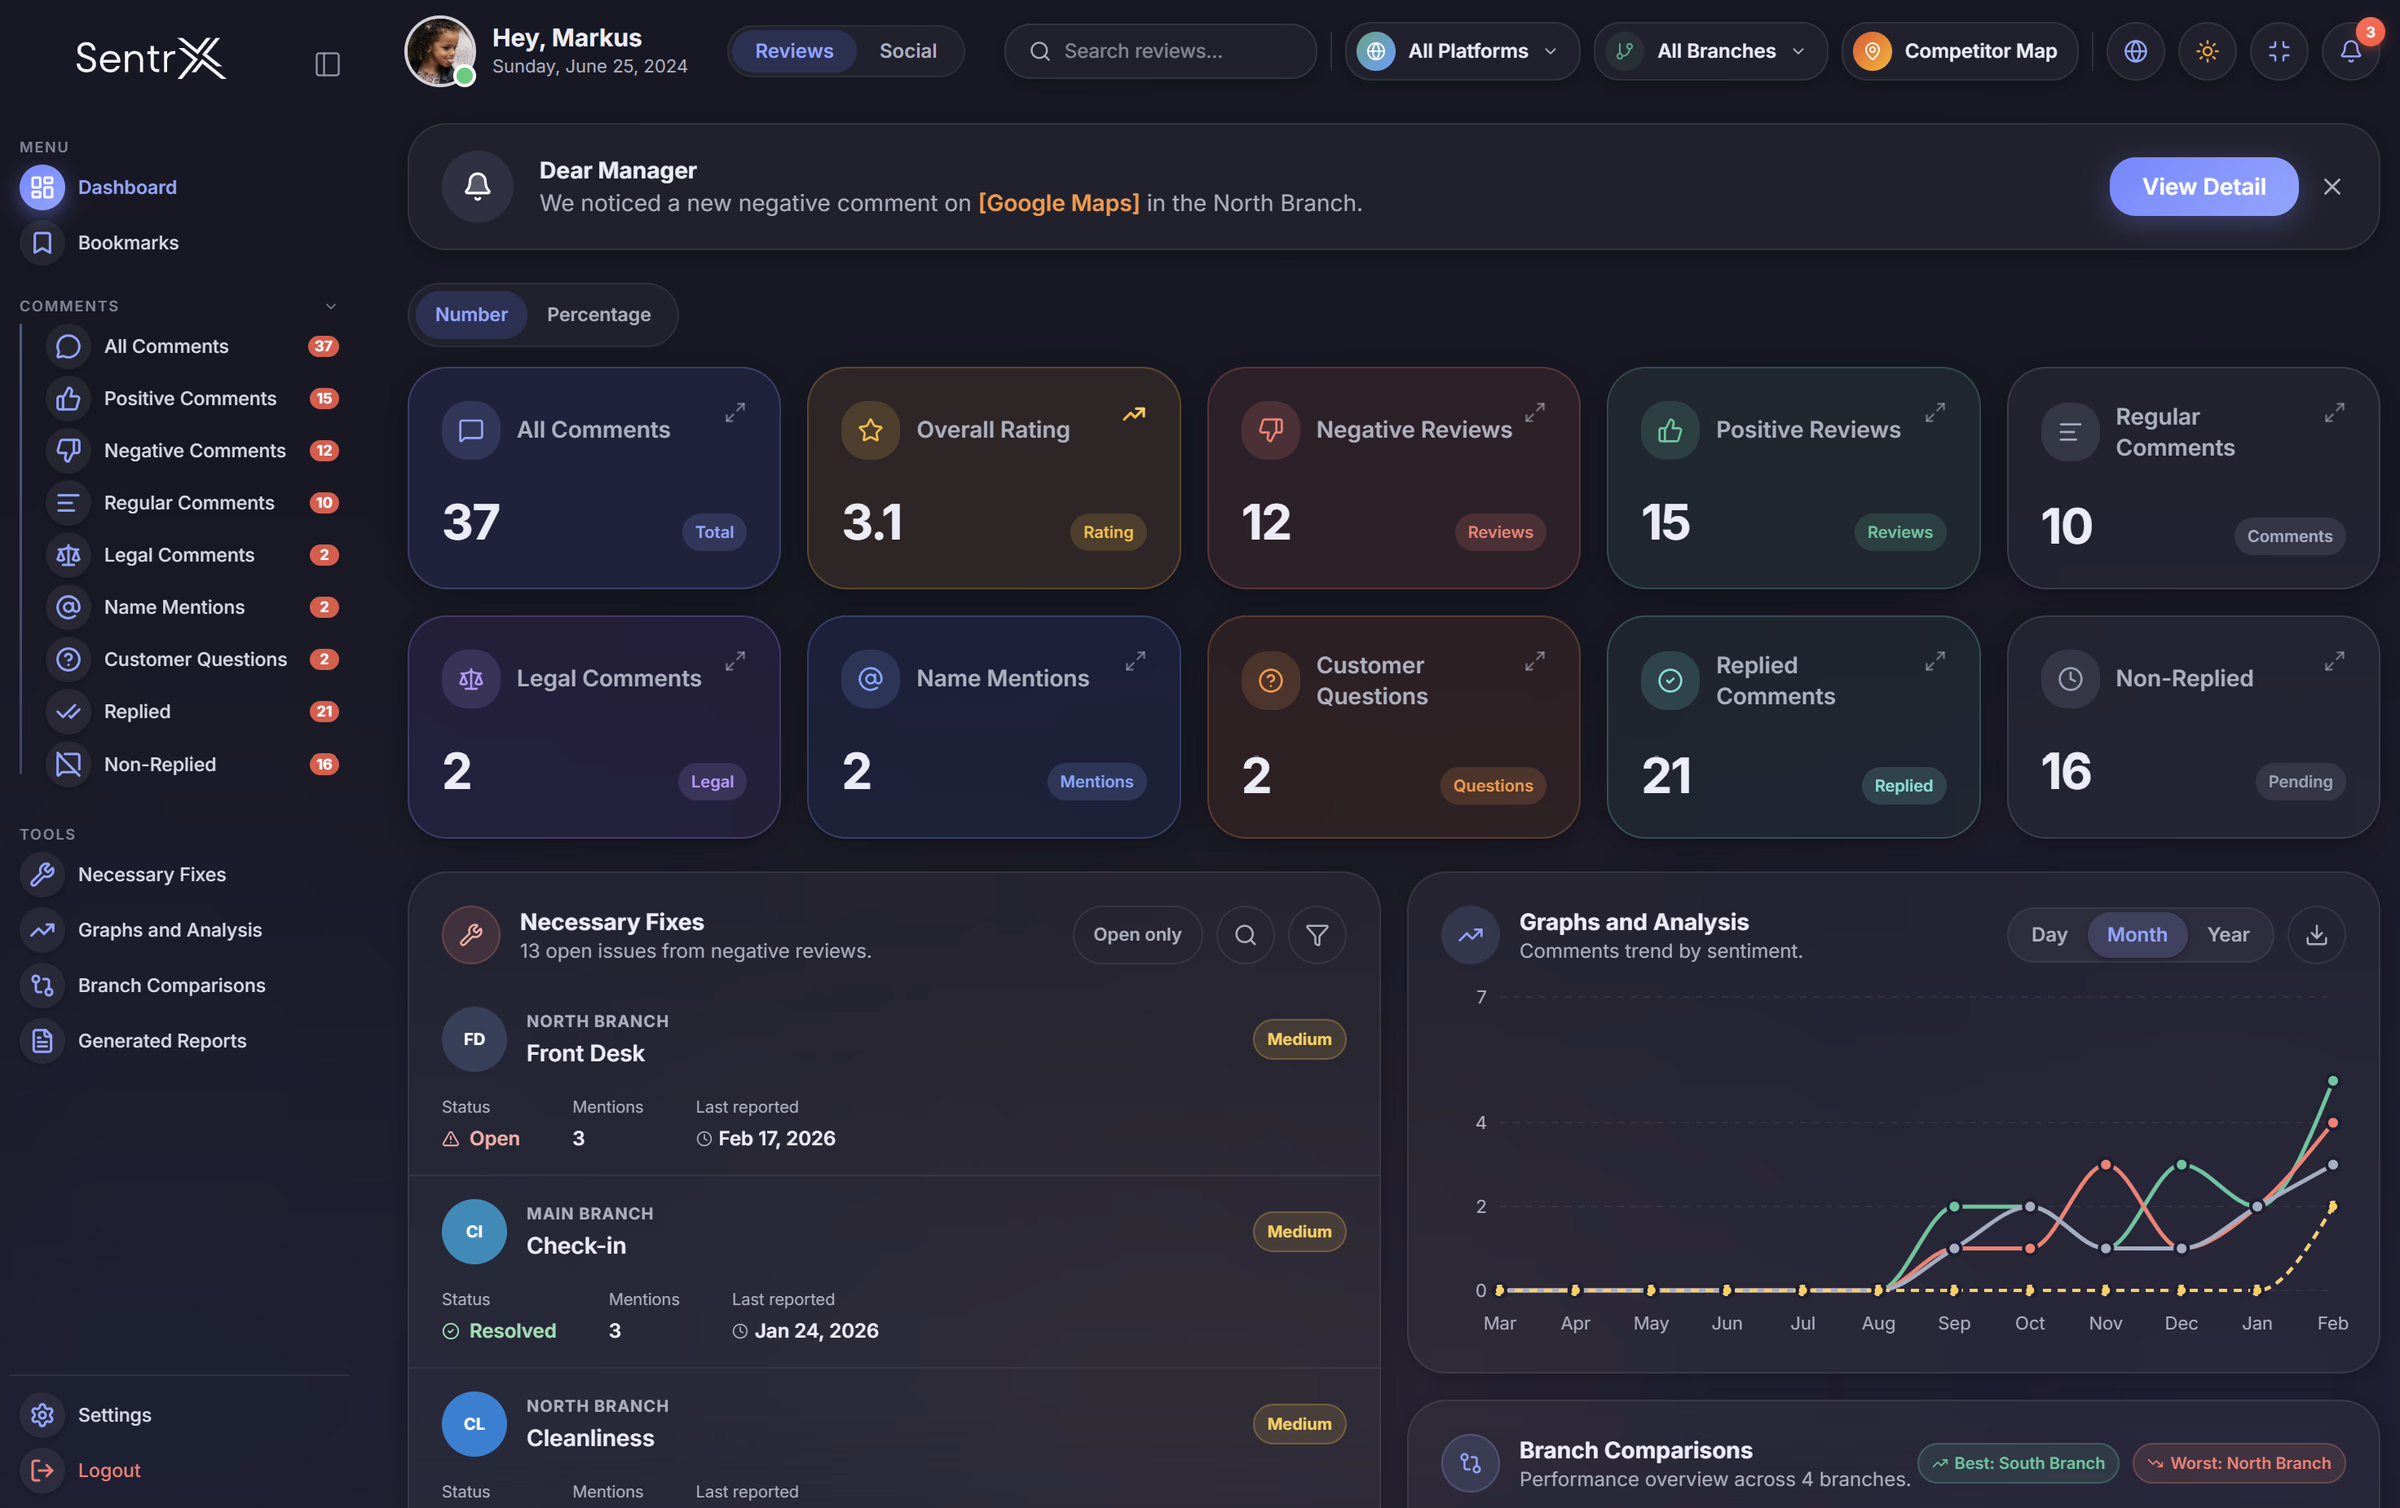Click the Google Maps link in alert
The height and width of the screenshot is (1508, 2400).
pos(1058,203)
